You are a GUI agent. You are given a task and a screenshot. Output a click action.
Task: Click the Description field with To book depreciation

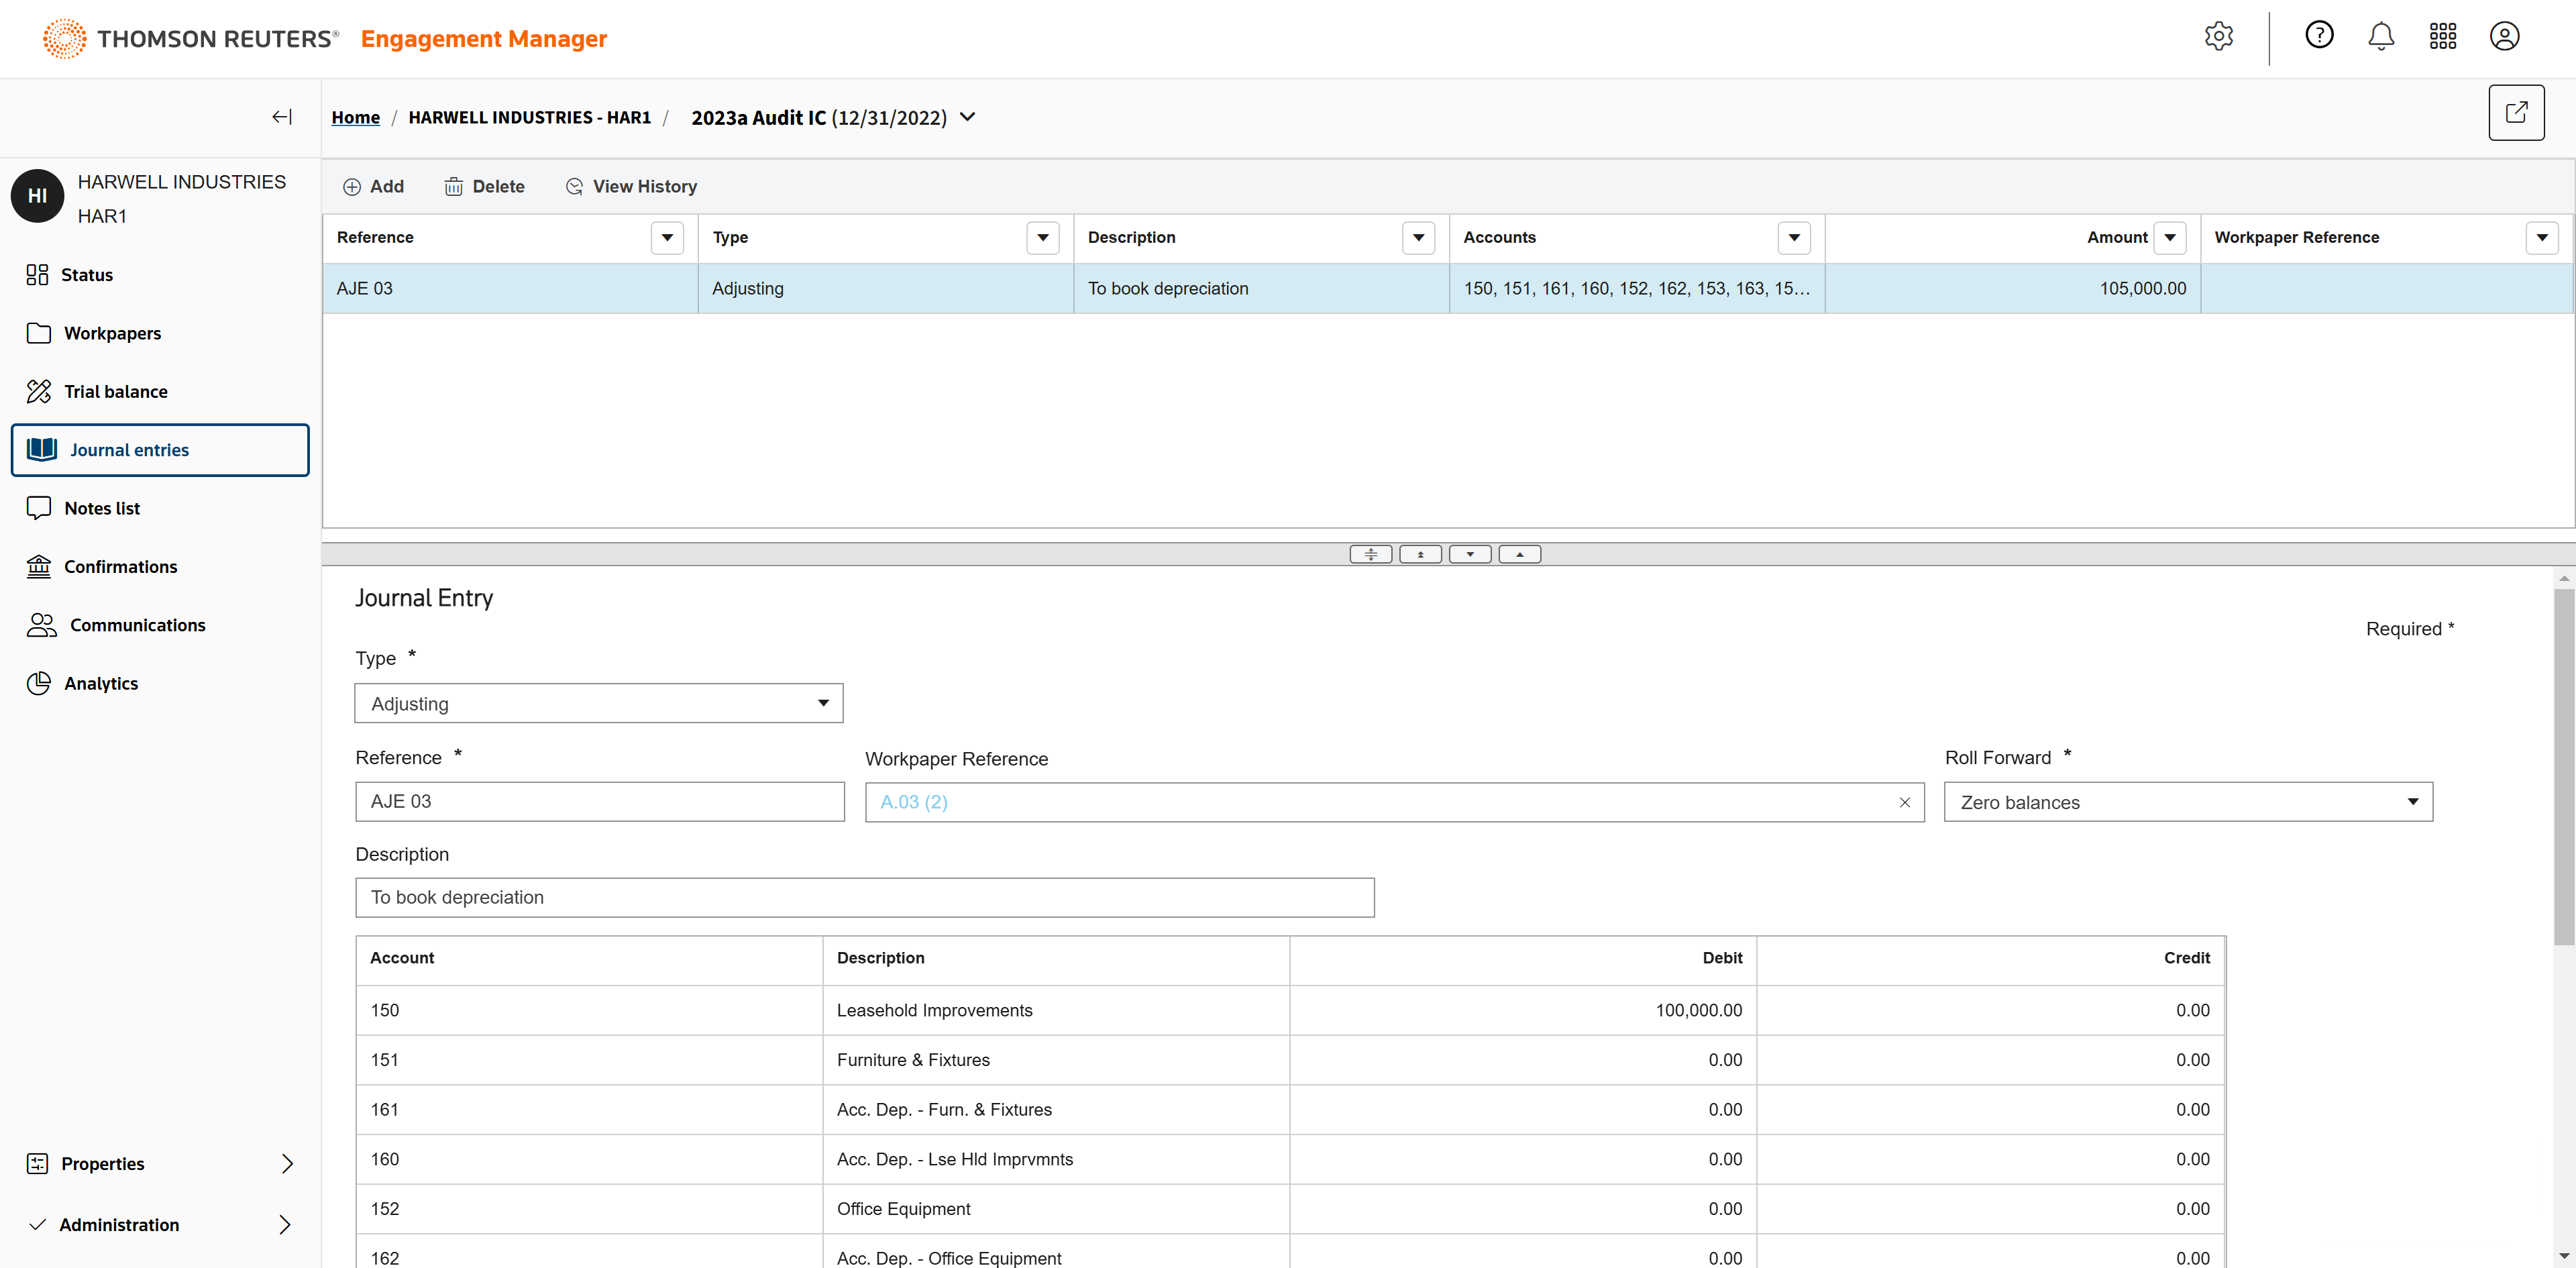pos(864,897)
